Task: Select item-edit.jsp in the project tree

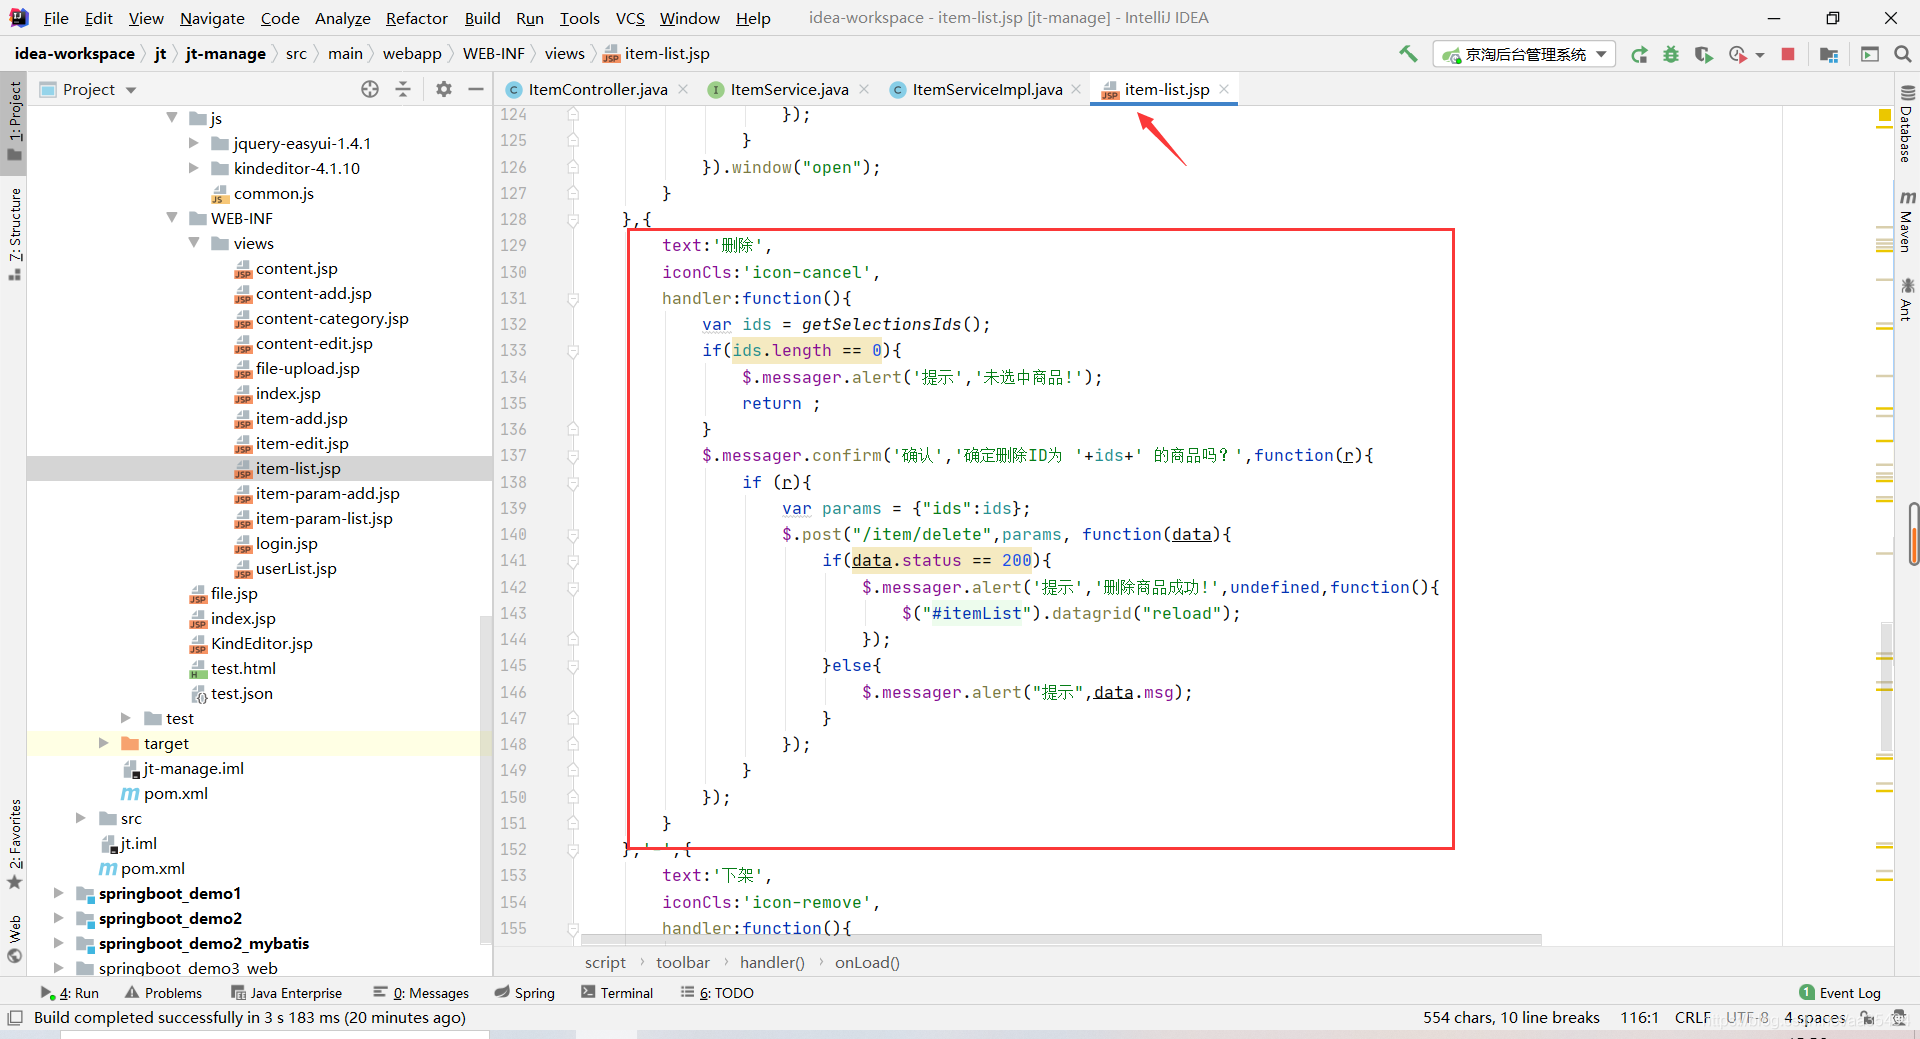Action: pos(302,443)
